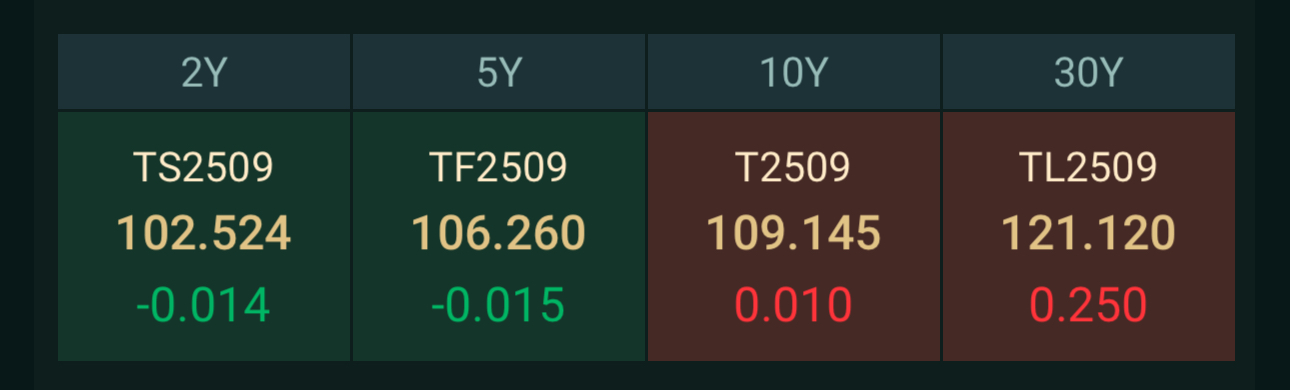Select the red 0.010 change value
1290x390 pixels.
(794, 305)
